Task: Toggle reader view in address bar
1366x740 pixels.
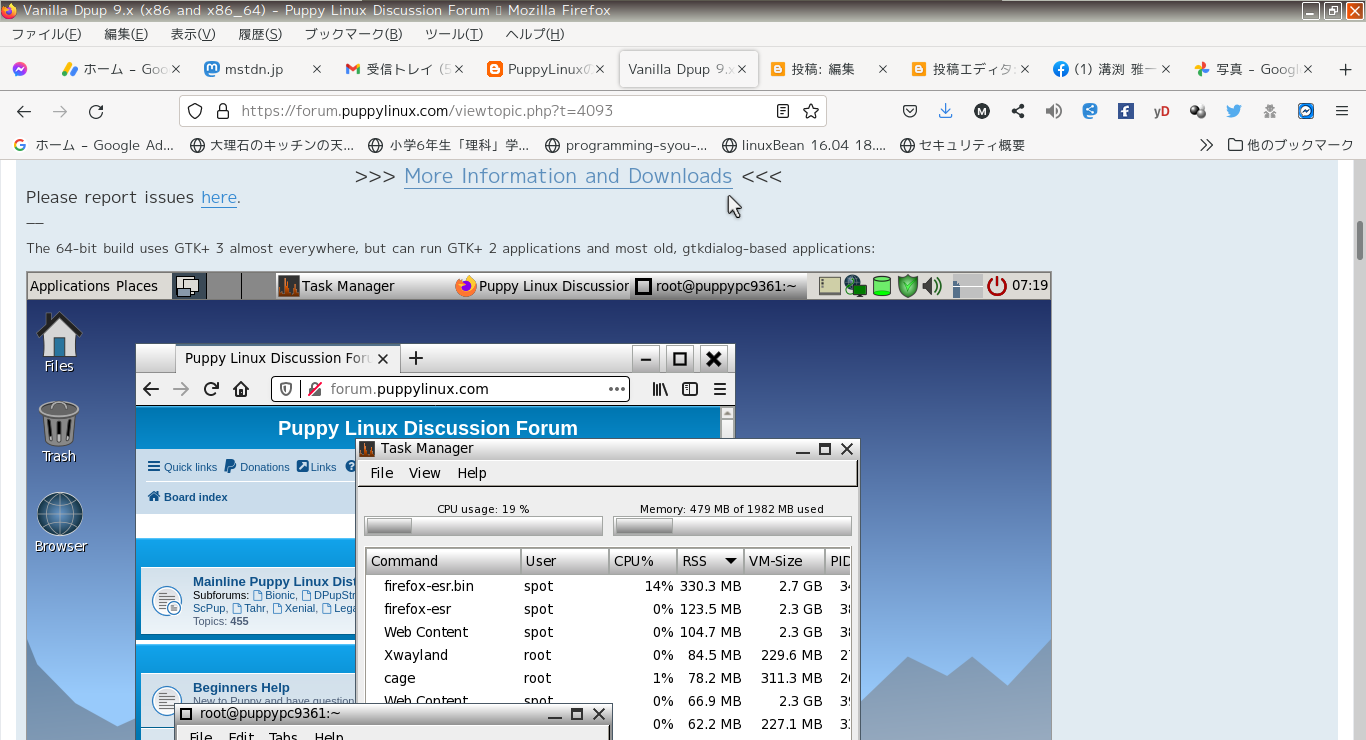Action: click(x=783, y=111)
